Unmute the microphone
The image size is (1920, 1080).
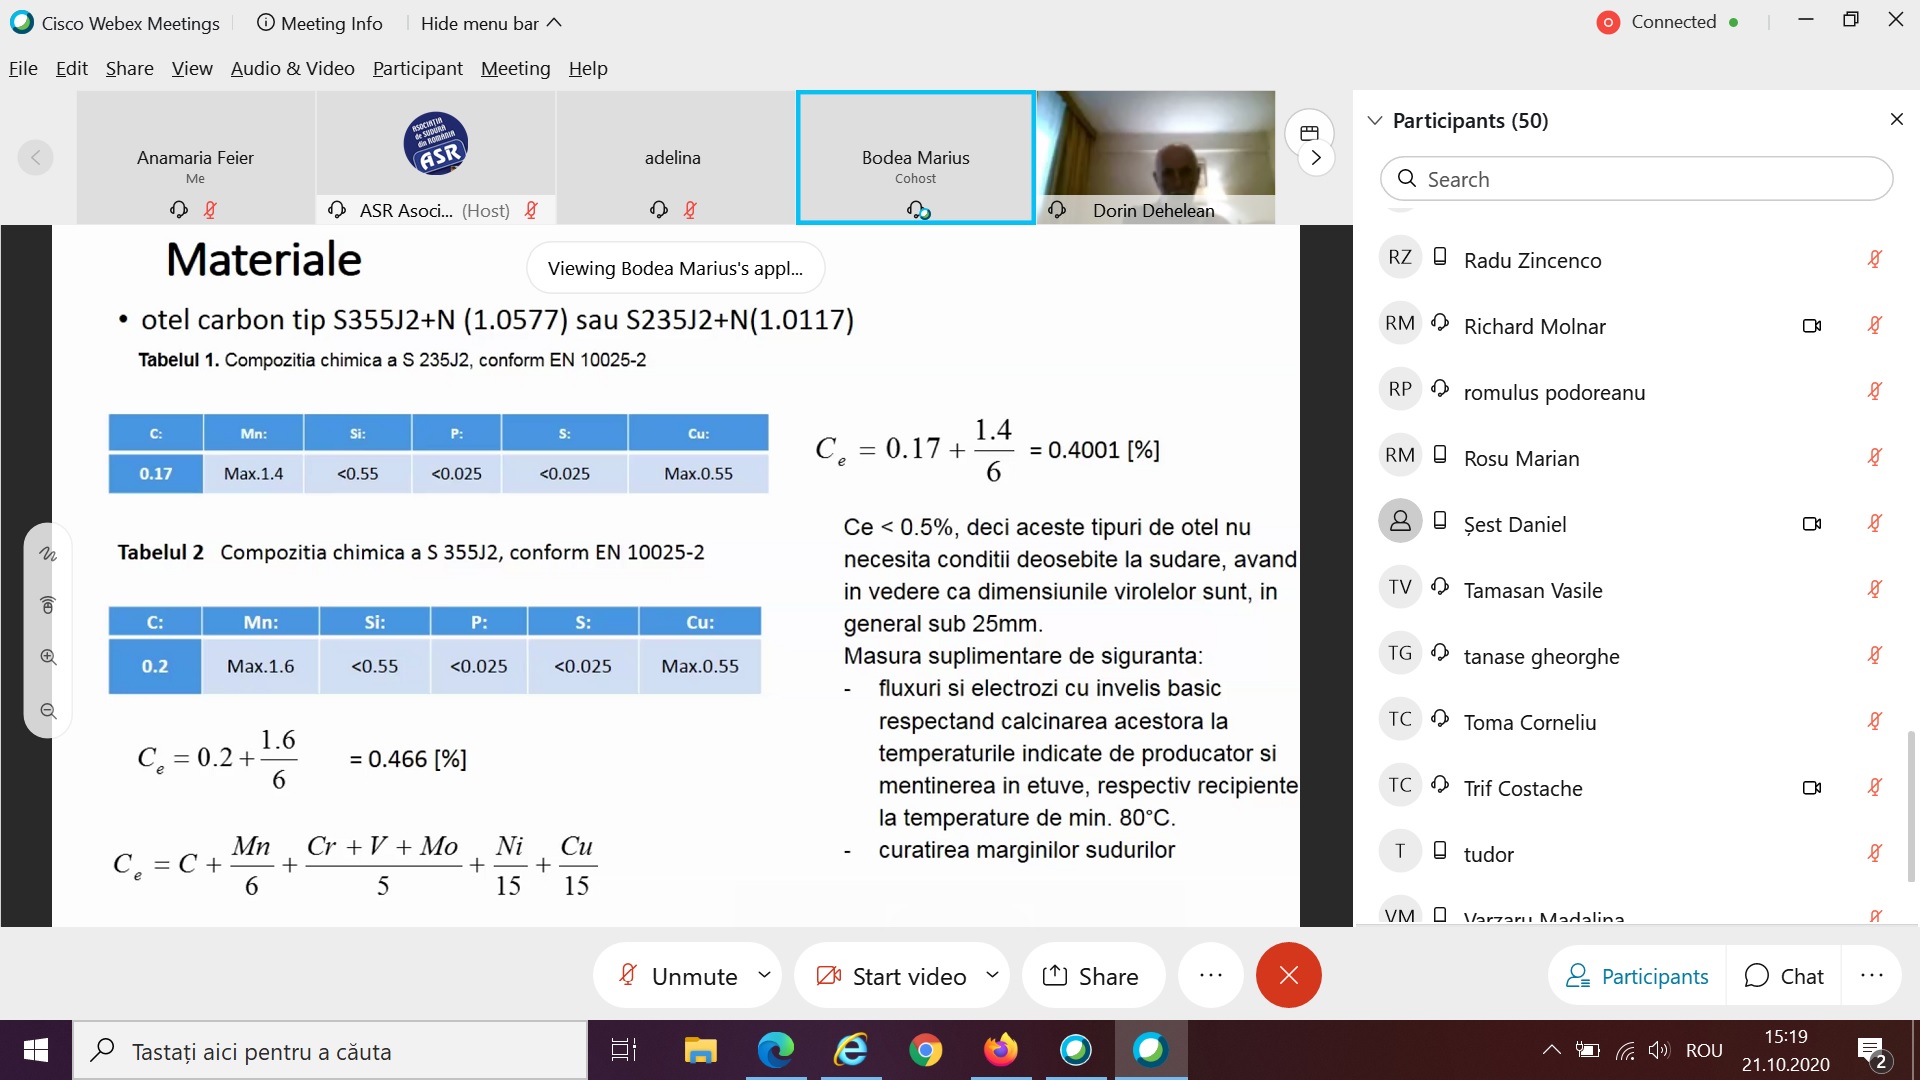point(678,976)
